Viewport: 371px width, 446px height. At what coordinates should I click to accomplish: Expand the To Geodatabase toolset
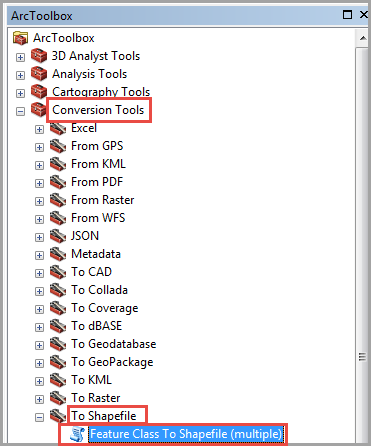click(39, 345)
